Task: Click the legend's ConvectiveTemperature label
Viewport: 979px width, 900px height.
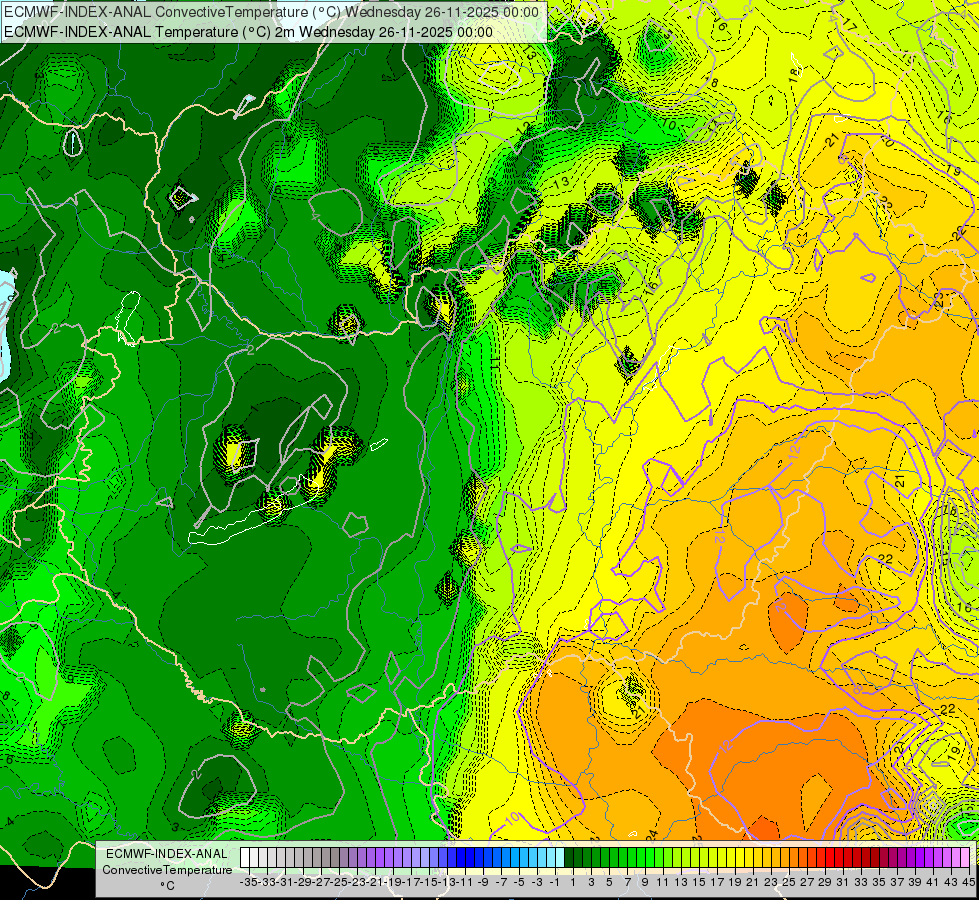Action: 167,869
